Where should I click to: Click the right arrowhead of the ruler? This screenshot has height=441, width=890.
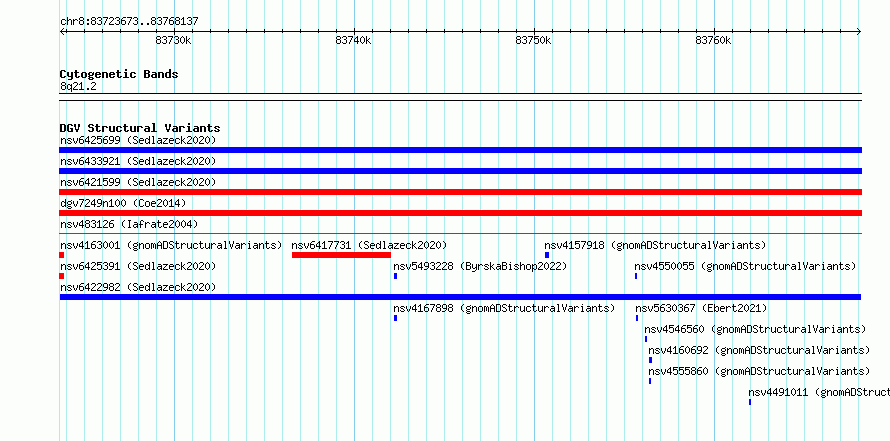[859, 32]
